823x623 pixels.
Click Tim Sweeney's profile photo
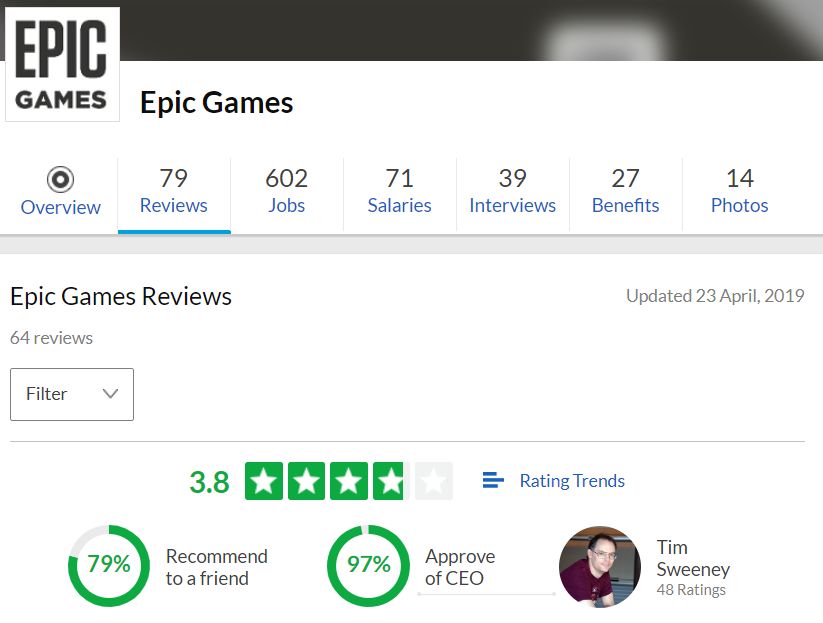pos(600,567)
